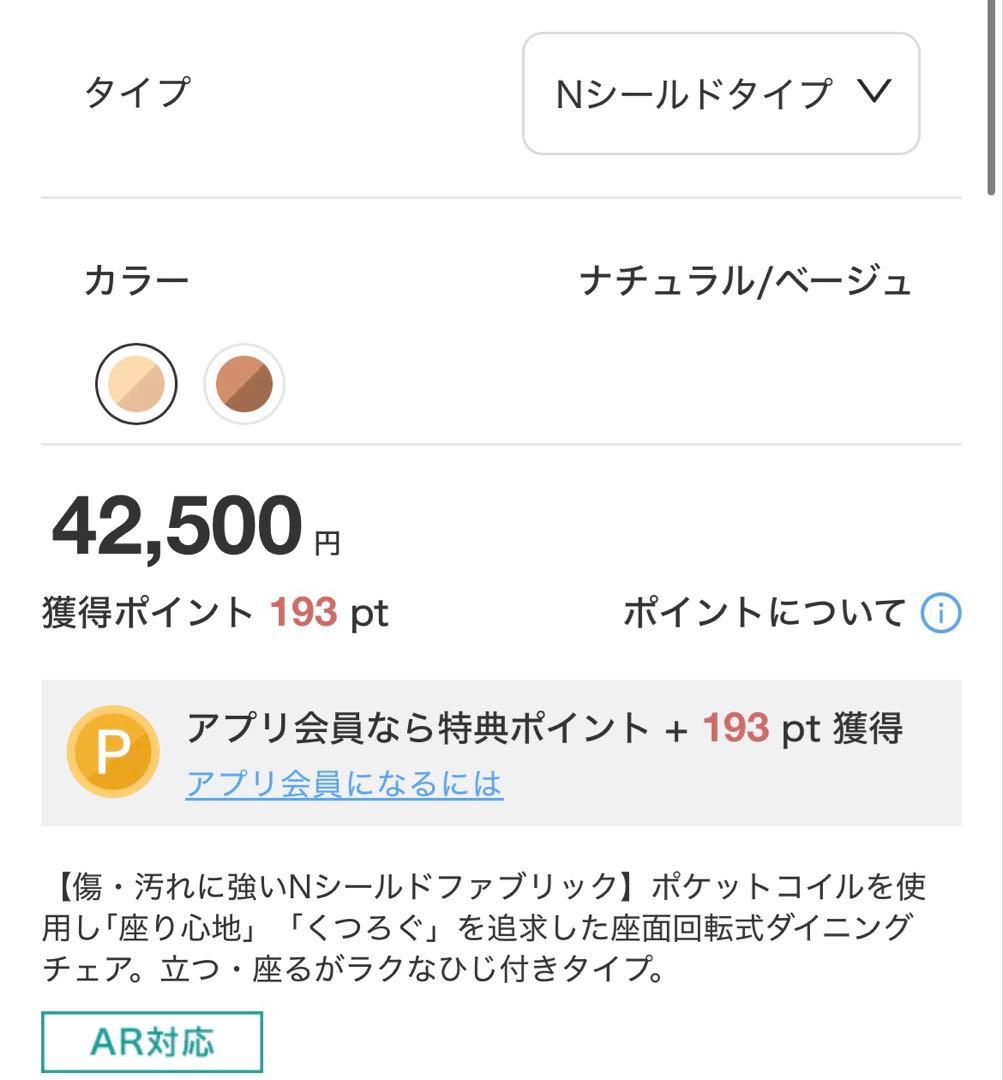Open the Nシールドタイプ type dropdown
Image resolution: width=1003 pixels, height=1080 pixels.
tap(720, 94)
